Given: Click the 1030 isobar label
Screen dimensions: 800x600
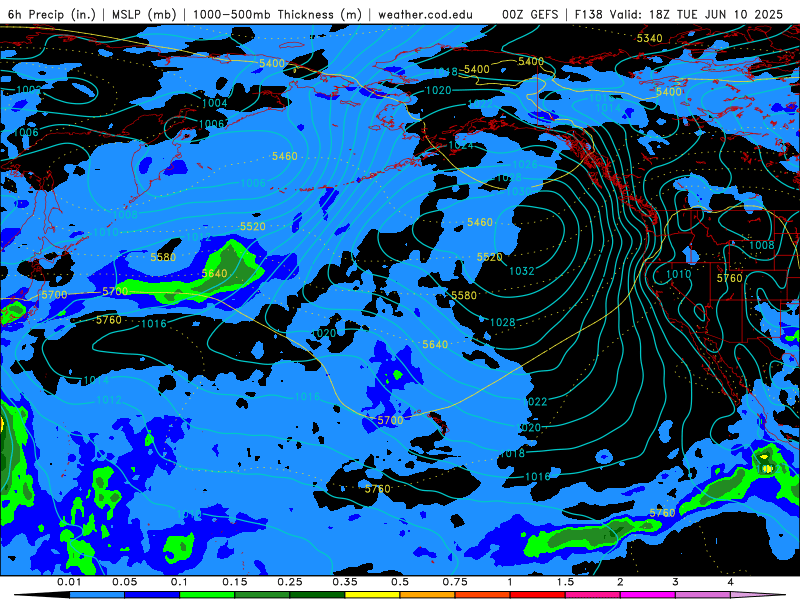Looking at the screenshot, I should (x=518, y=191).
